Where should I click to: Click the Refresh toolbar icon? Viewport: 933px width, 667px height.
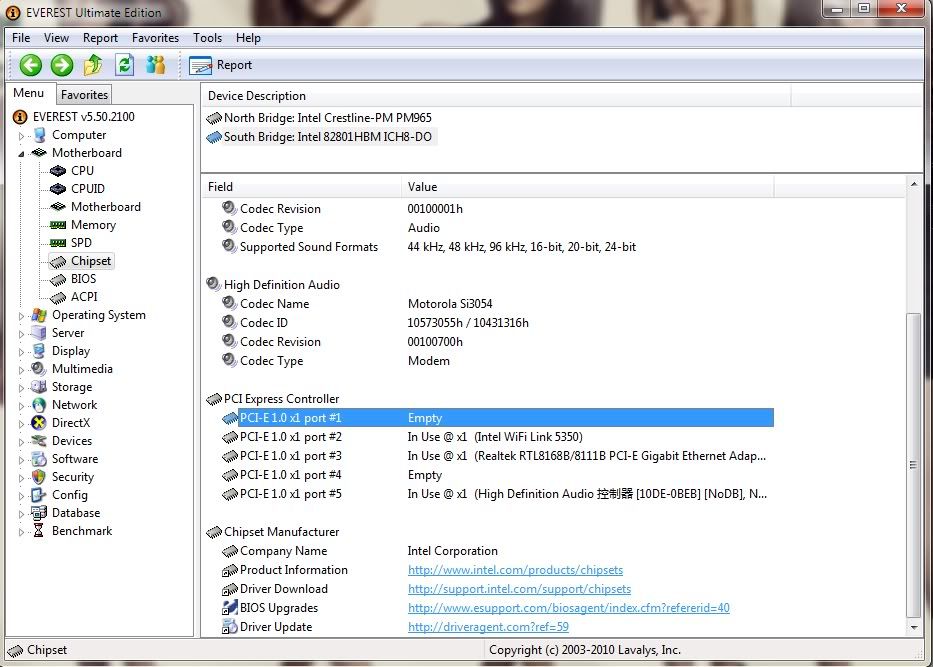pyautogui.click(x=124, y=64)
